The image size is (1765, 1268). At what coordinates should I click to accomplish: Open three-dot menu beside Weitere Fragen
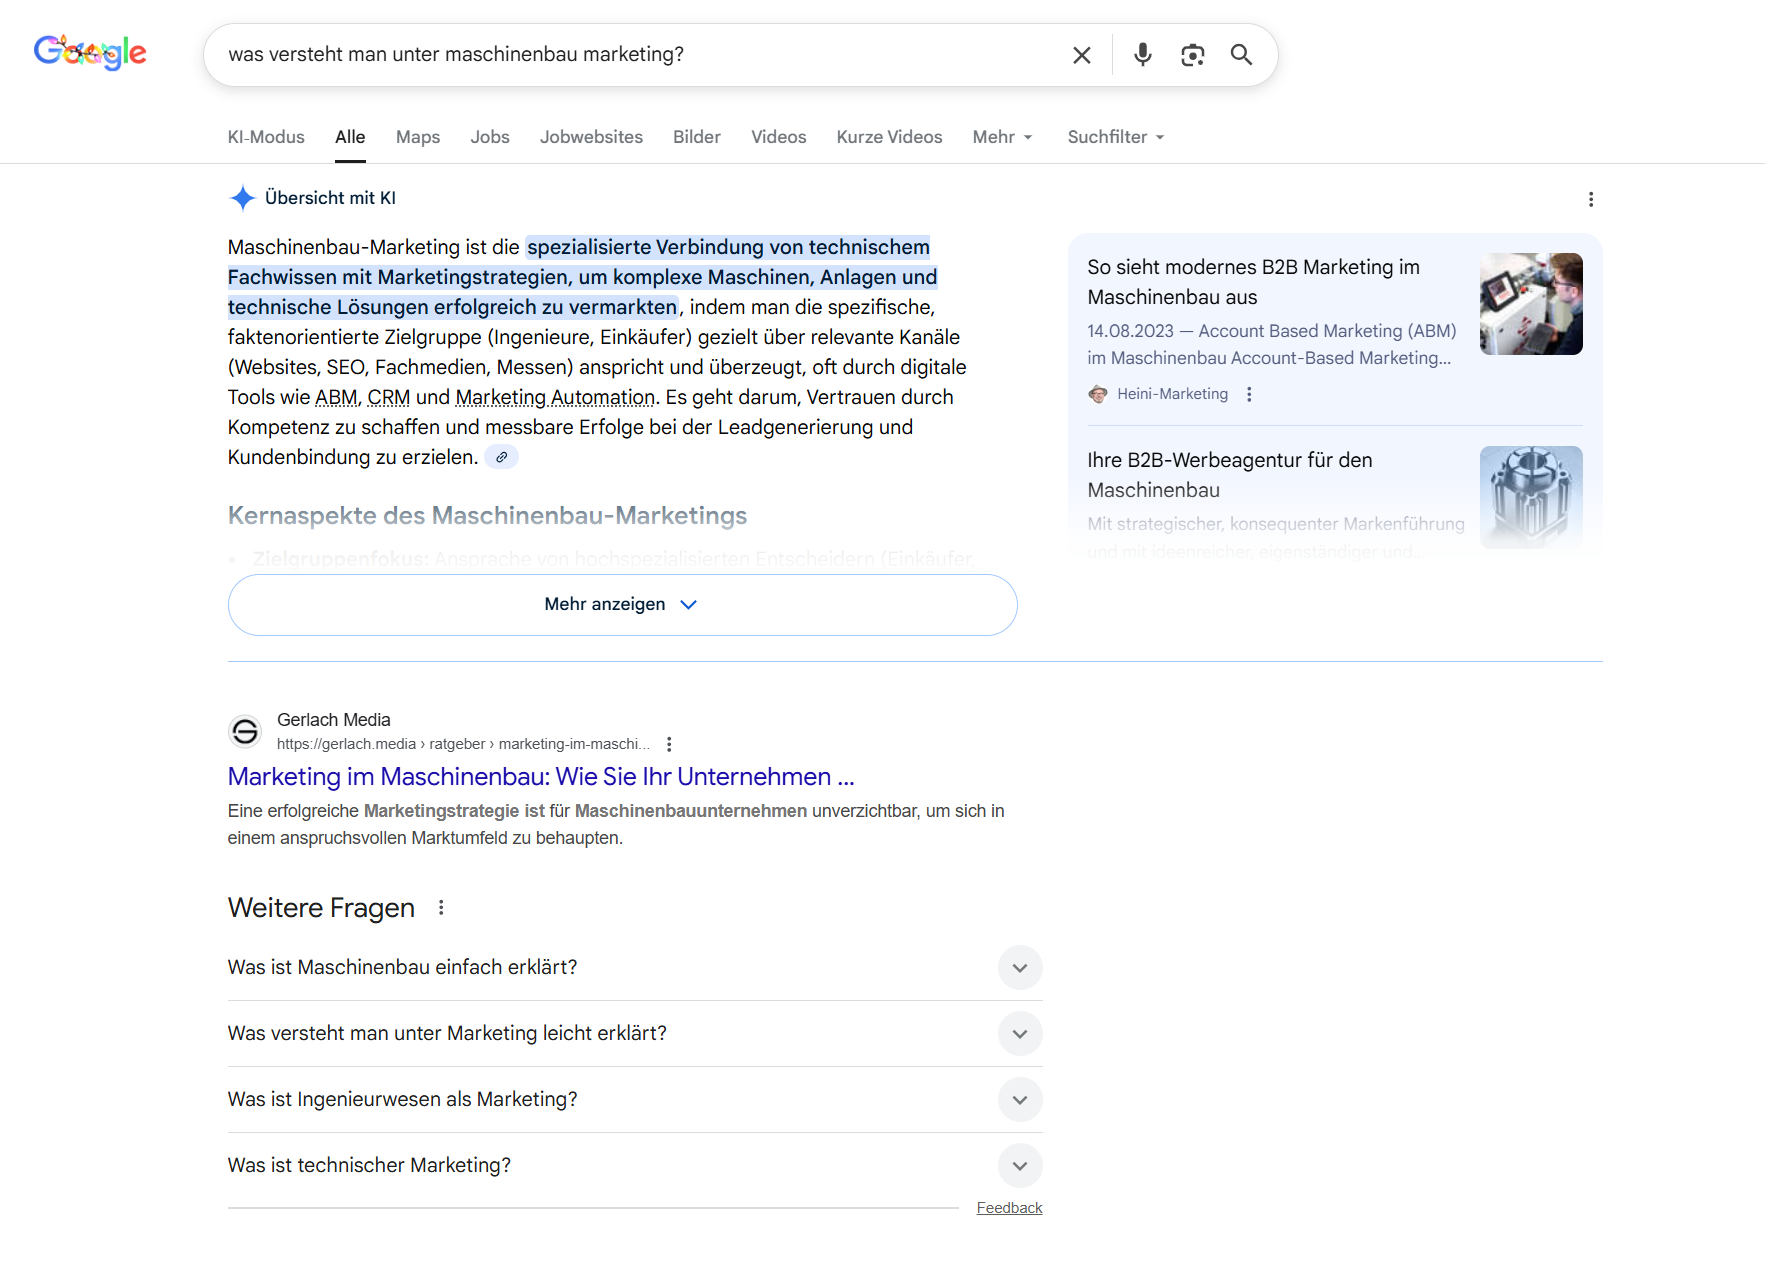click(441, 907)
